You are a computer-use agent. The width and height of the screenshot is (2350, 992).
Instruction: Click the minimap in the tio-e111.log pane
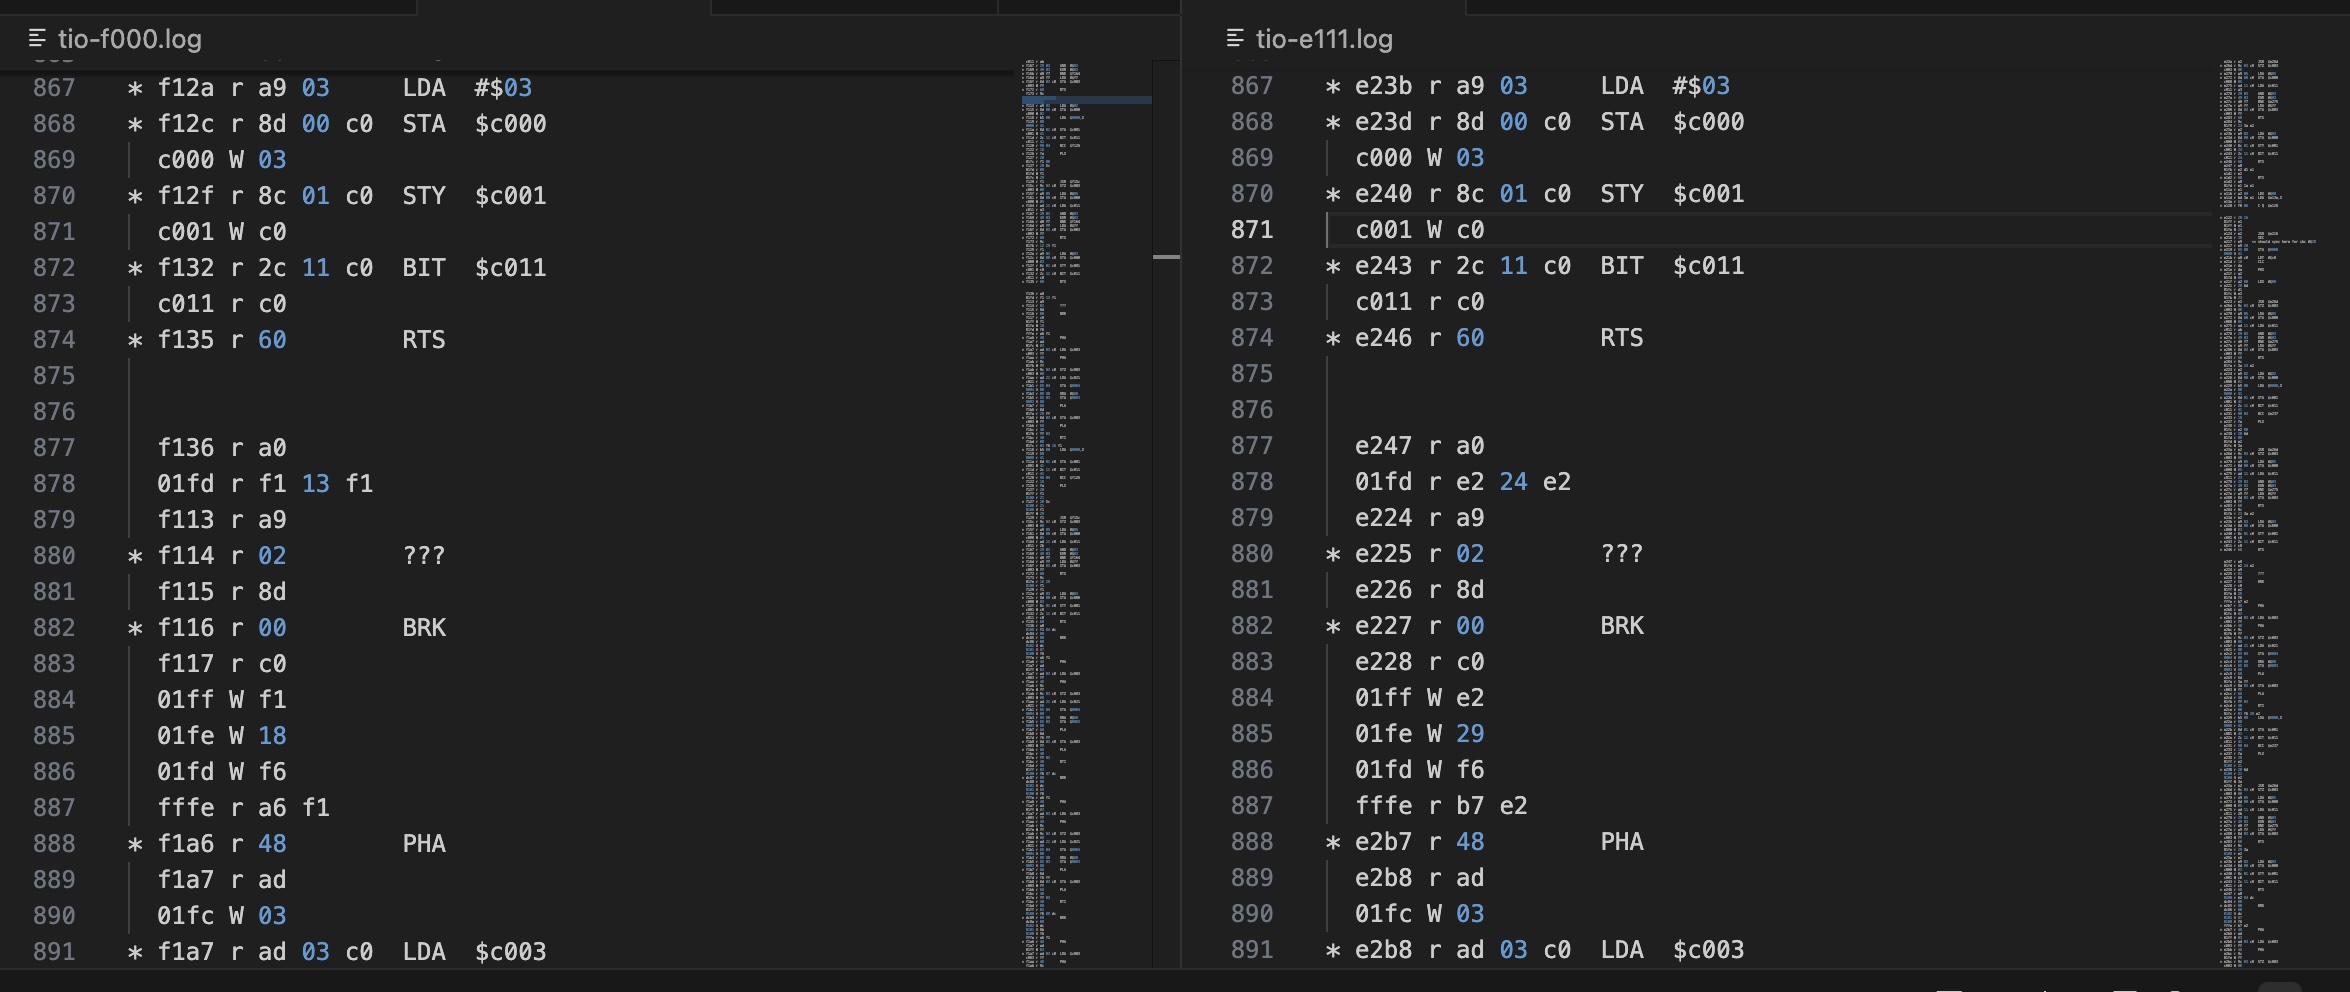(x=2250, y=500)
